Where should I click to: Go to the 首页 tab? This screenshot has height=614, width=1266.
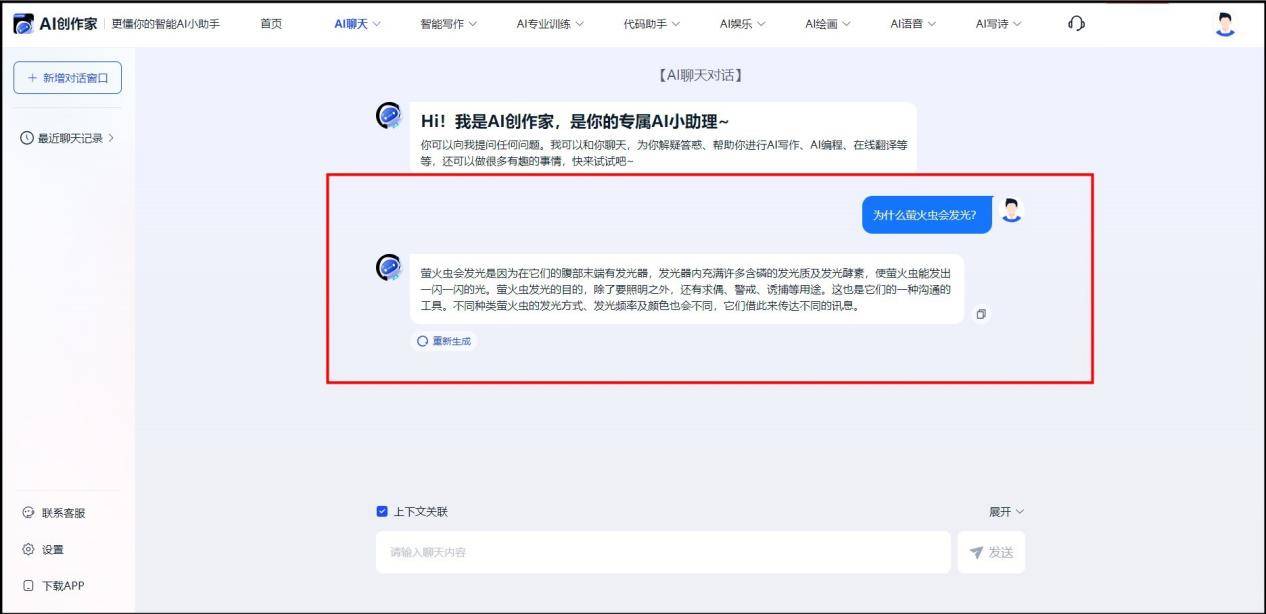click(x=271, y=24)
